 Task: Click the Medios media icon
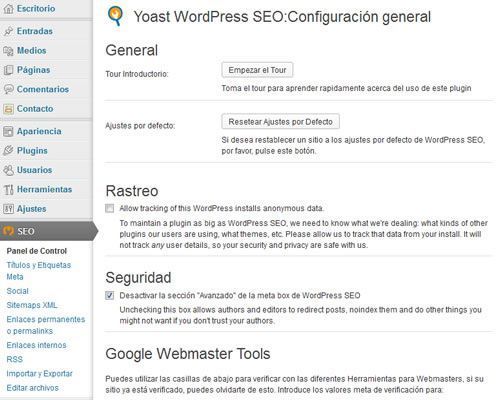pos(8,51)
